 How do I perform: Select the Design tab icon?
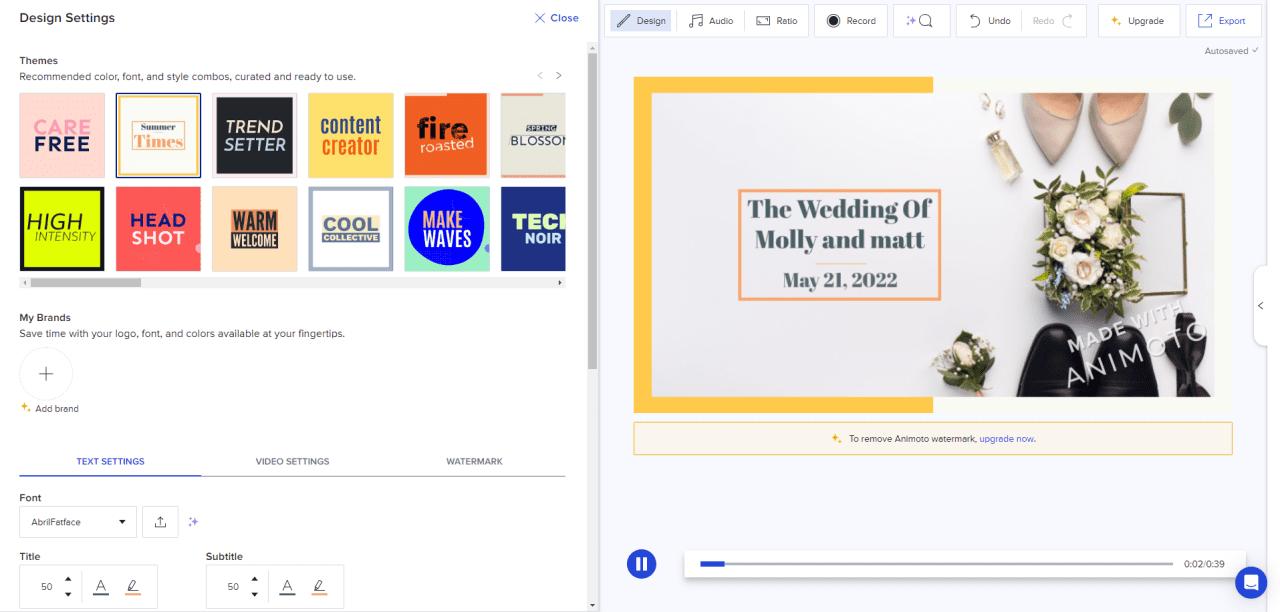(x=625, y=20)
